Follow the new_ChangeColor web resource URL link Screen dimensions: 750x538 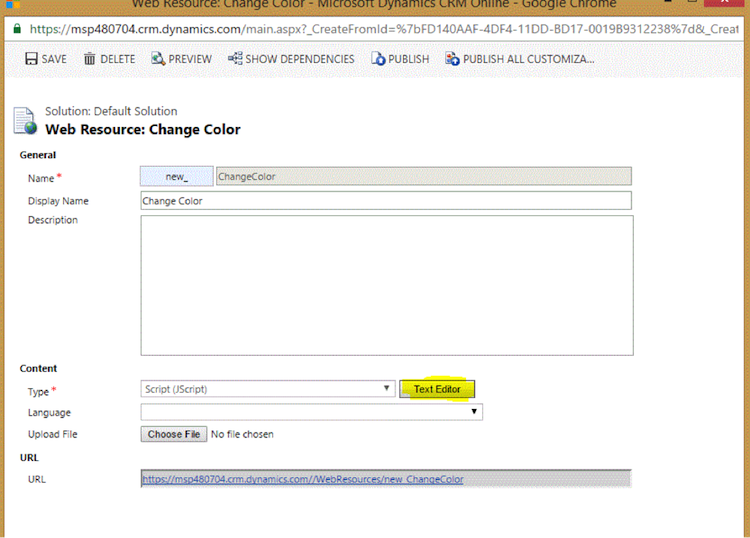(x=303, y=479)
